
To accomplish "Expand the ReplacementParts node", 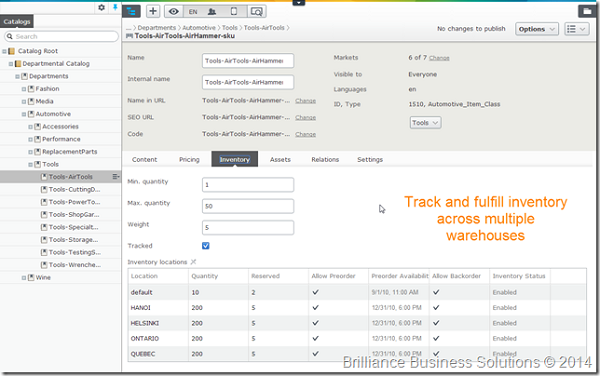I will coord(31,152).
